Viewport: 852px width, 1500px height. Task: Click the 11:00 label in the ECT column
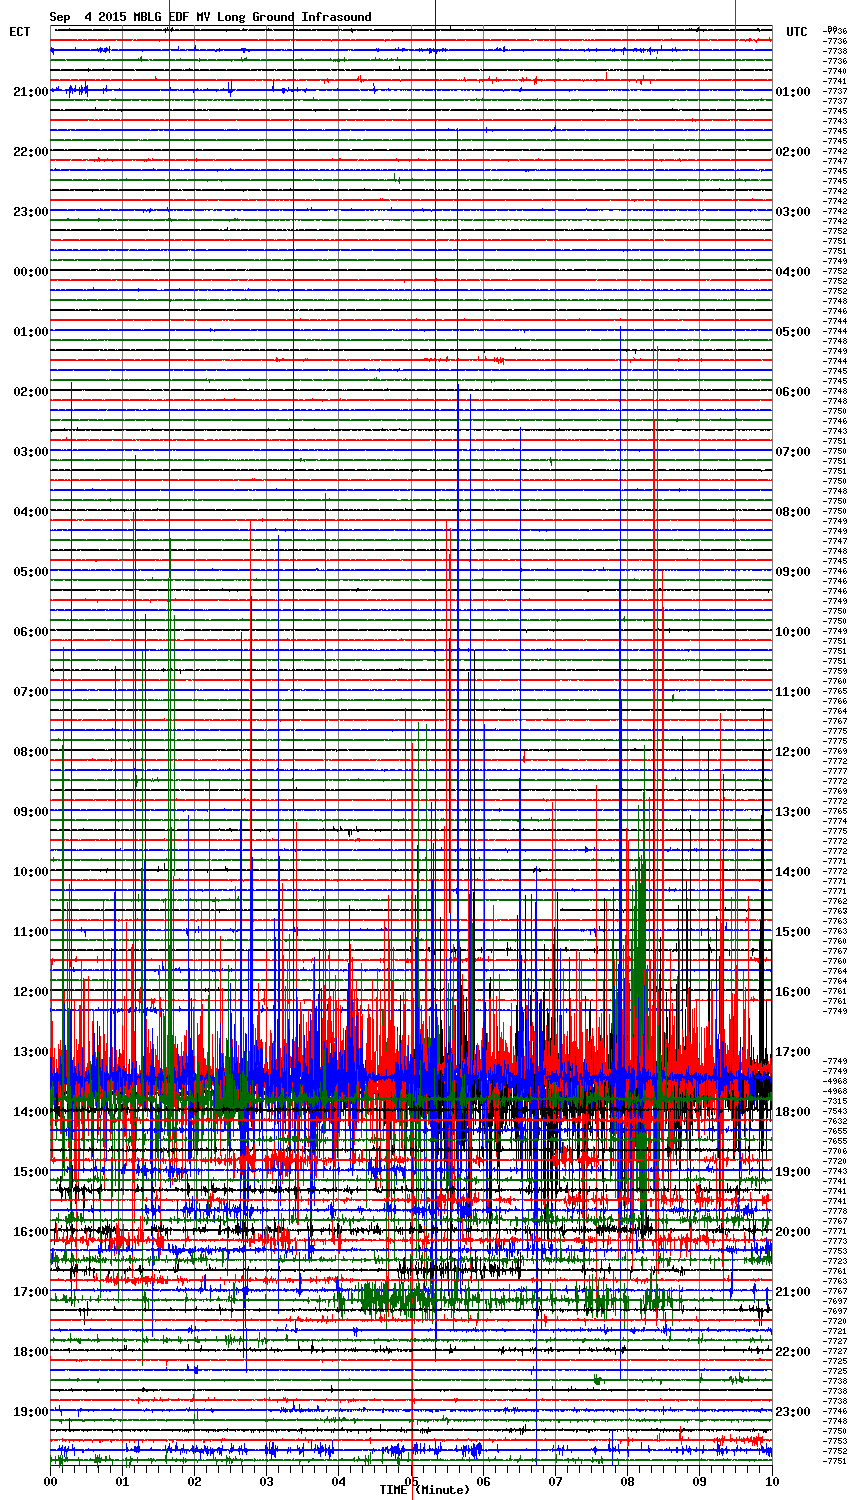click(30, 932)
